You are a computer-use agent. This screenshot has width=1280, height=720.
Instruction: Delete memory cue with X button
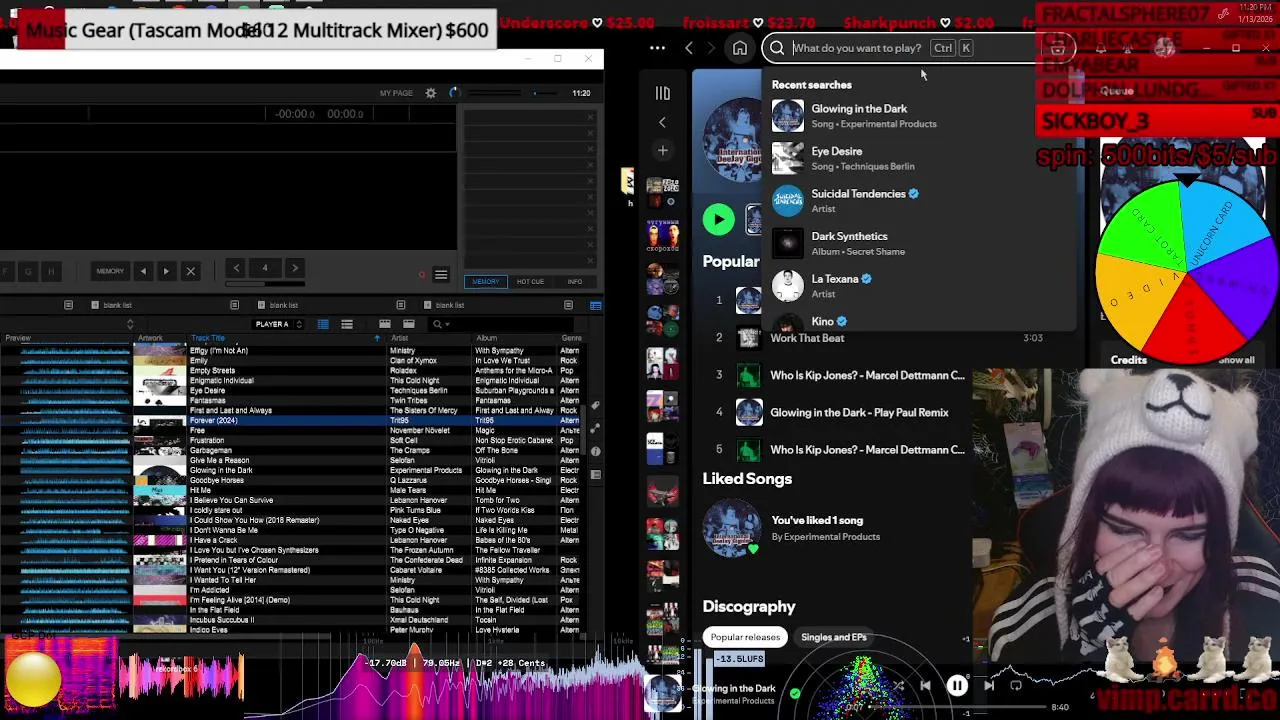(x=190, y=271)
